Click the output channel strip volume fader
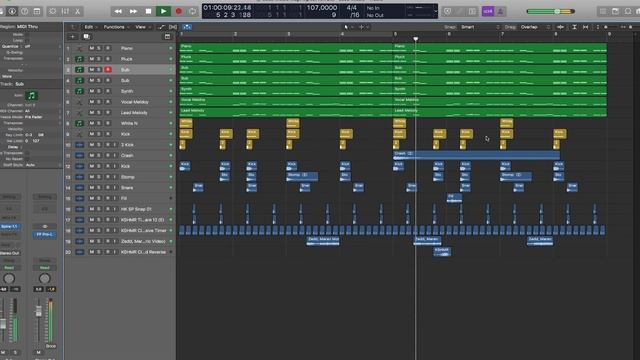The width and height of the screenshot is (640, 360). tap(38, 312)
